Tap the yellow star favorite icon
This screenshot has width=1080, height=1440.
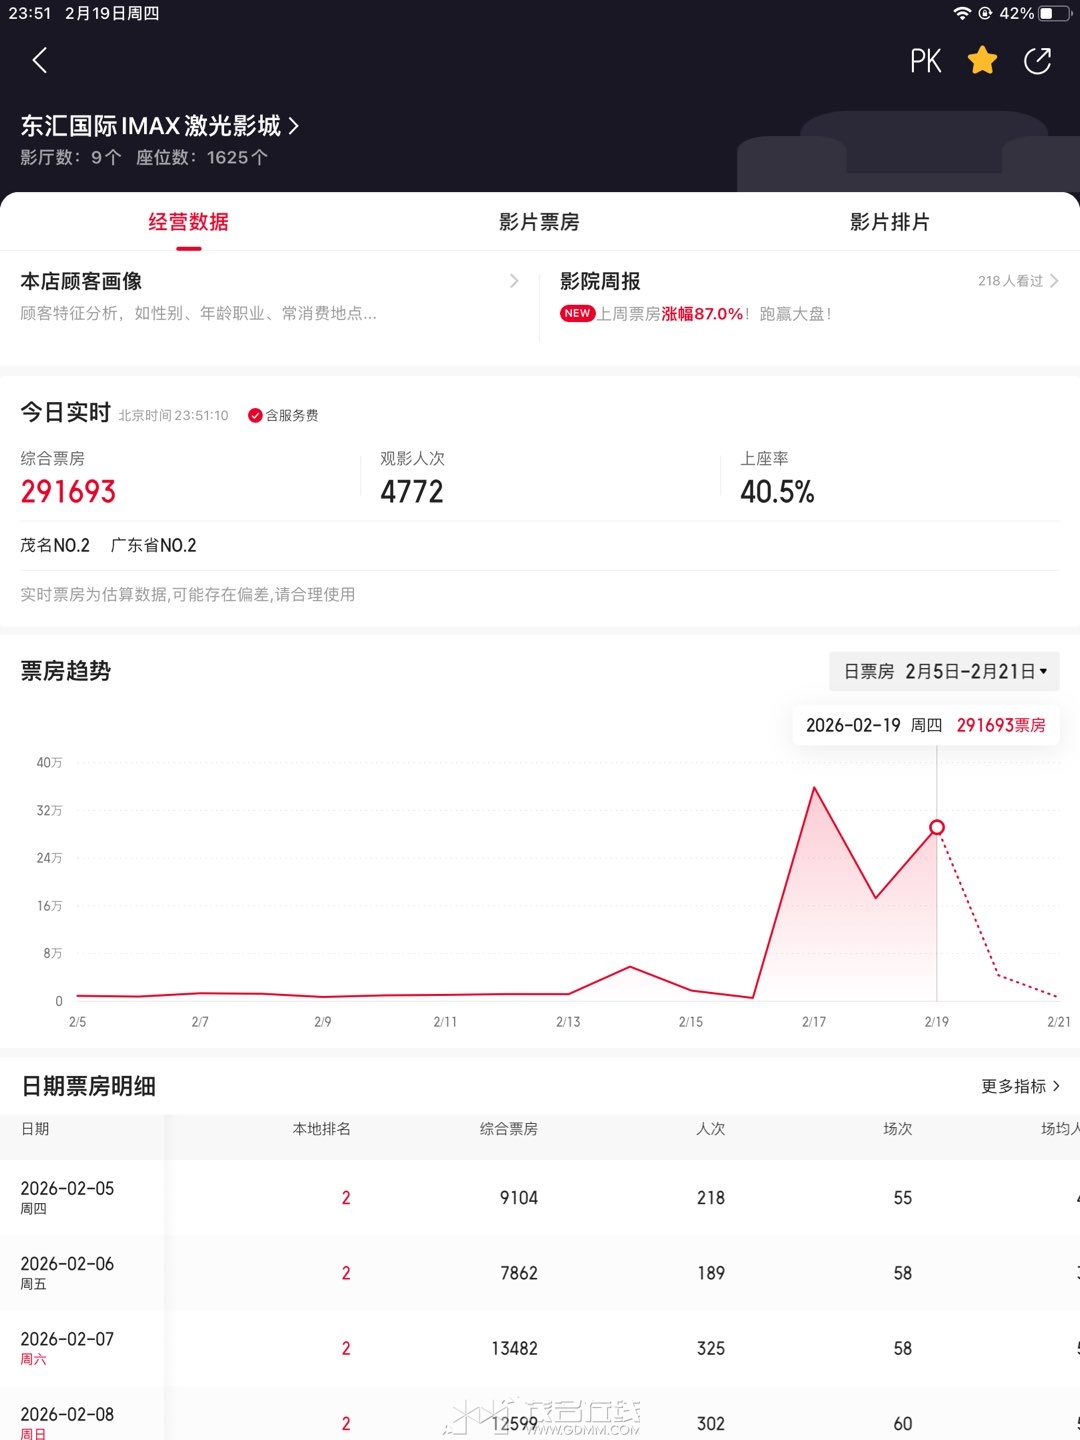[x=982, y=61]
